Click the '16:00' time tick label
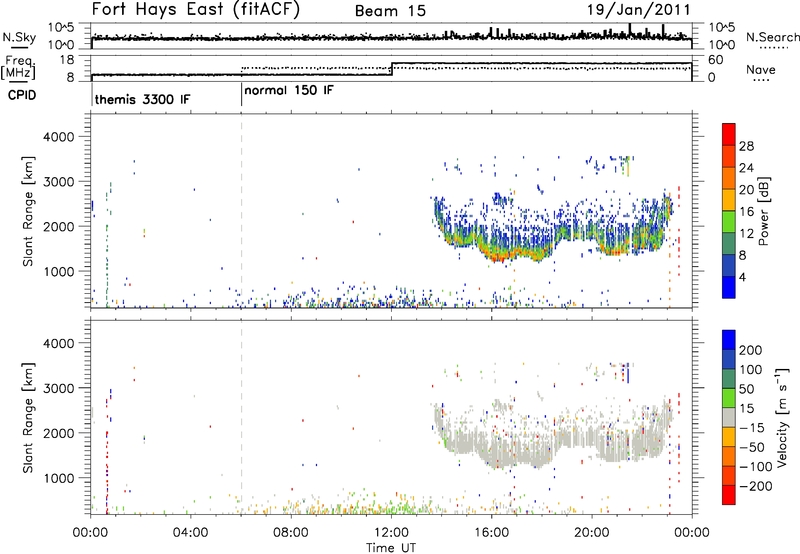Screen dimensions: 800x554 (x=491, y=533)
